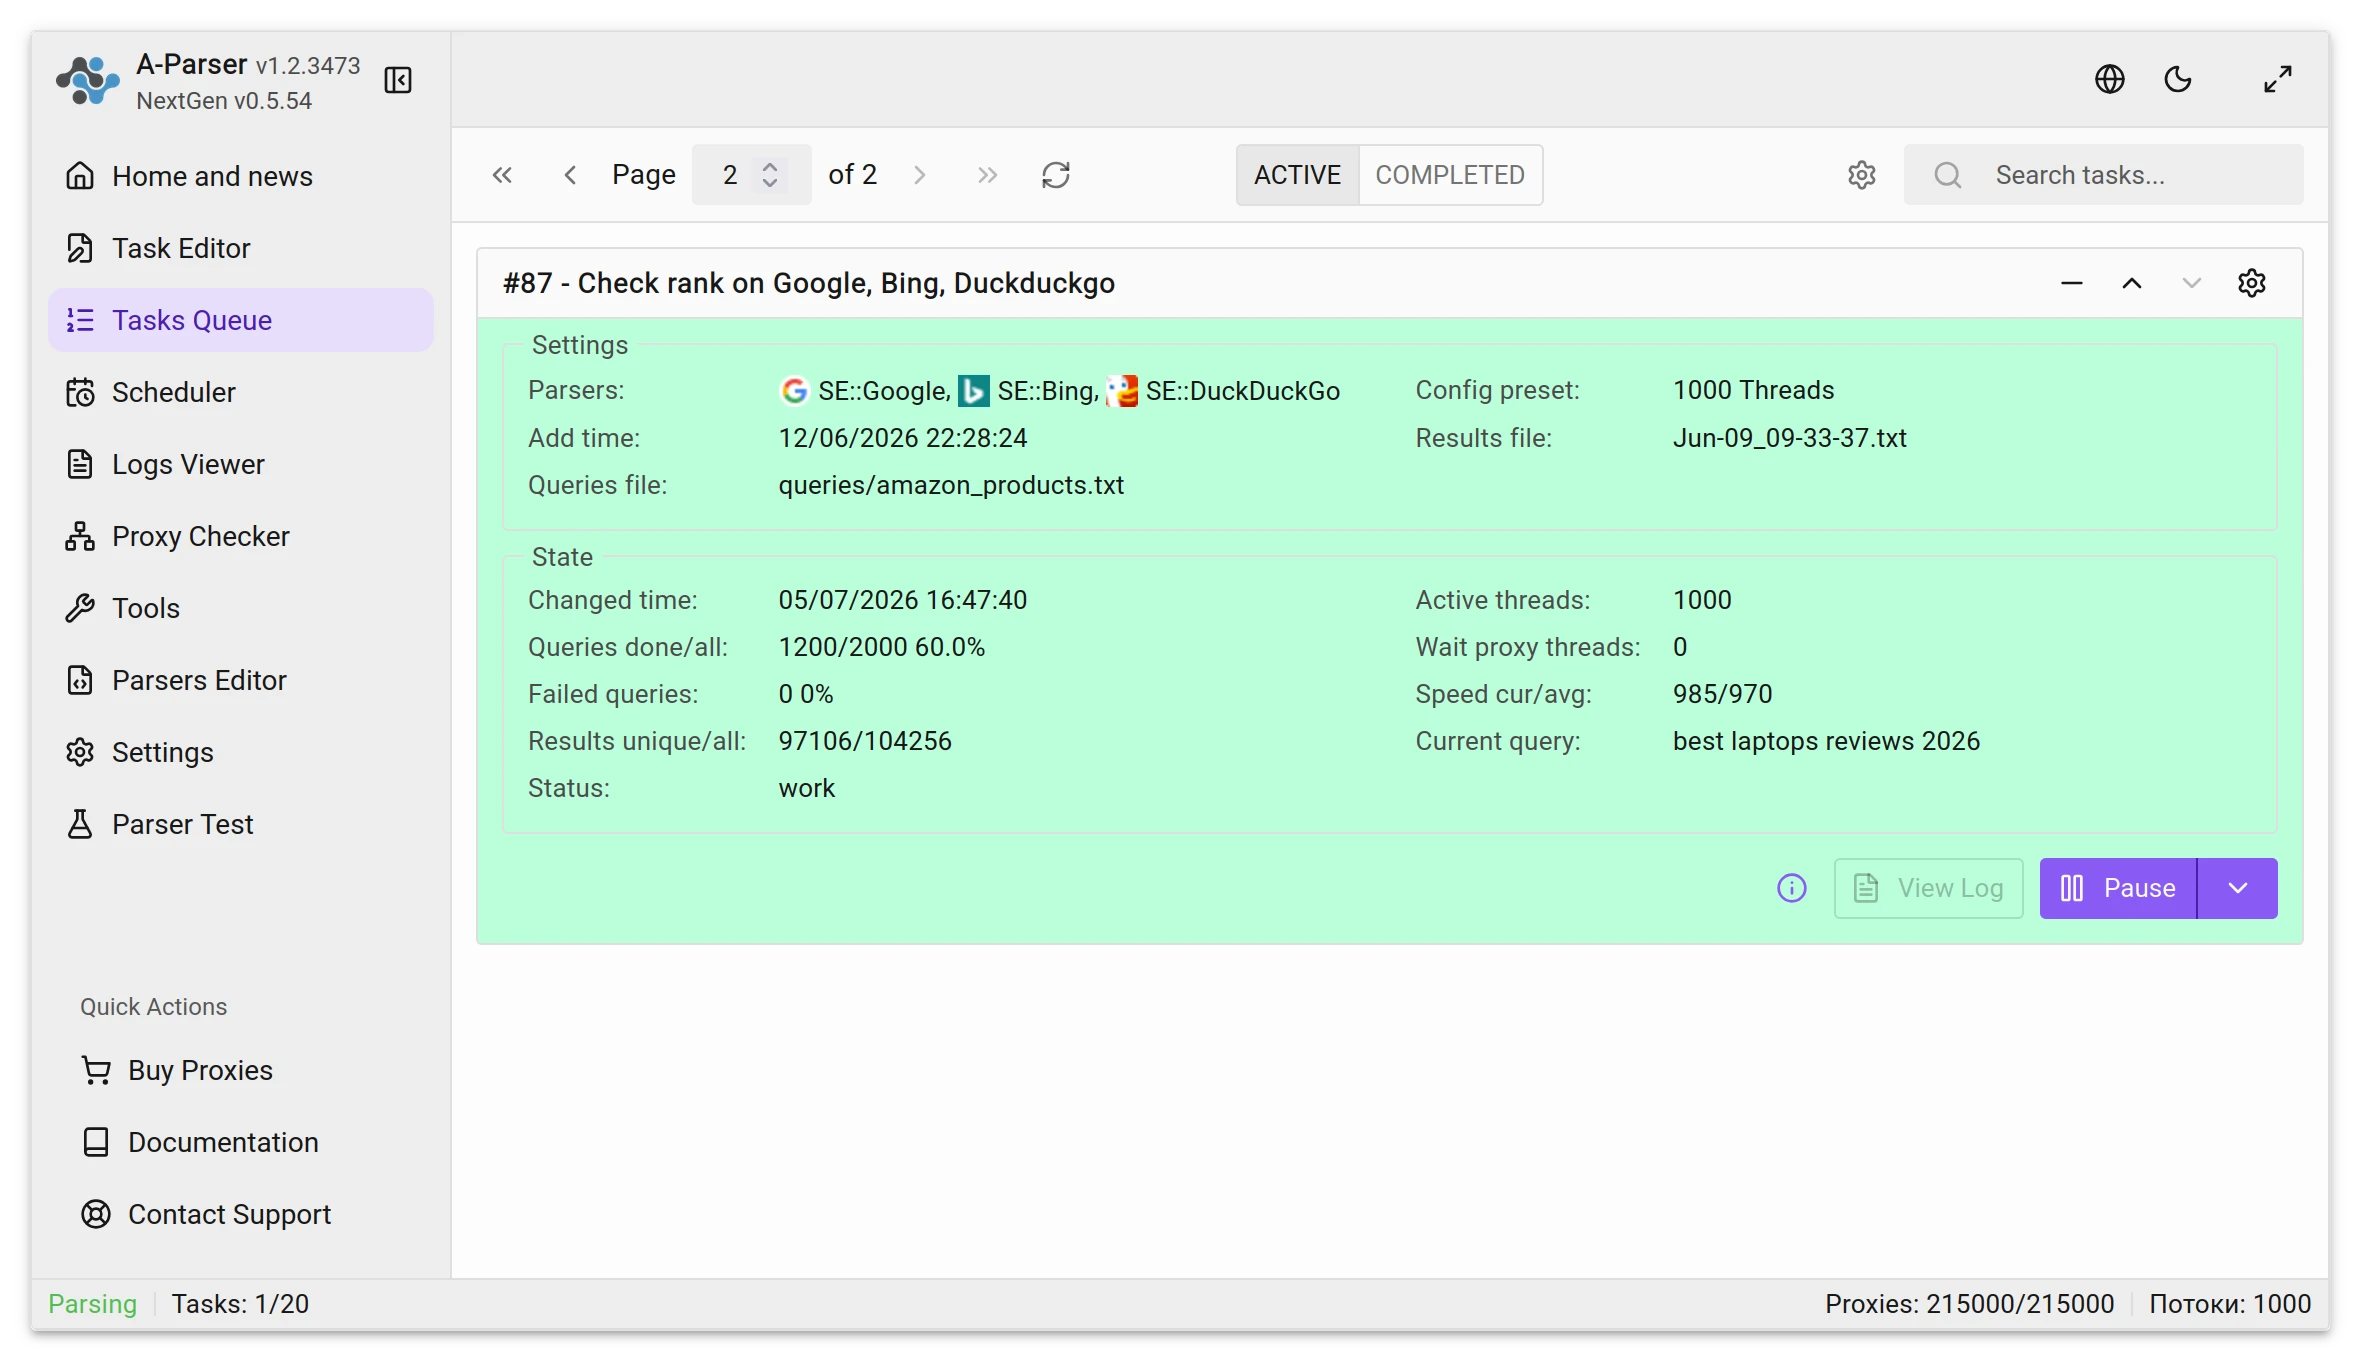The height and width of the screenshot is (1361, 2361).
Task: Click Proxies: 215000/215000 status entry
Action: [1969, 1304]
